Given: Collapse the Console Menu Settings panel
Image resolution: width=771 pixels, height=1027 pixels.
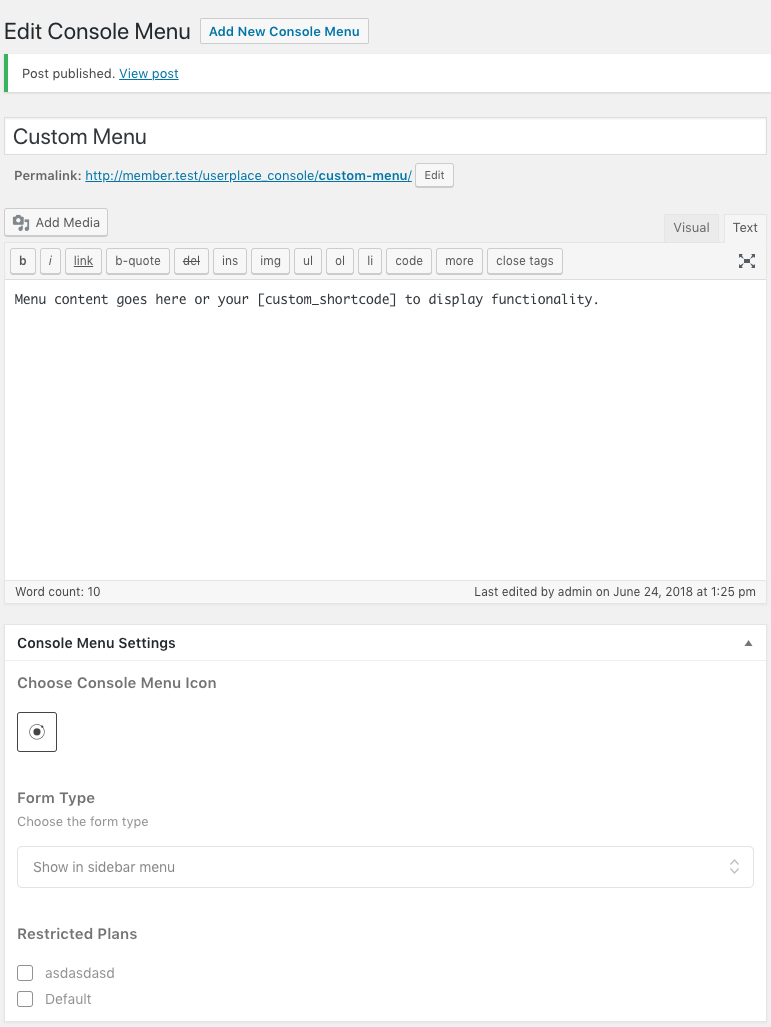Looking at the screenshot, I should [x=748, y=643].
